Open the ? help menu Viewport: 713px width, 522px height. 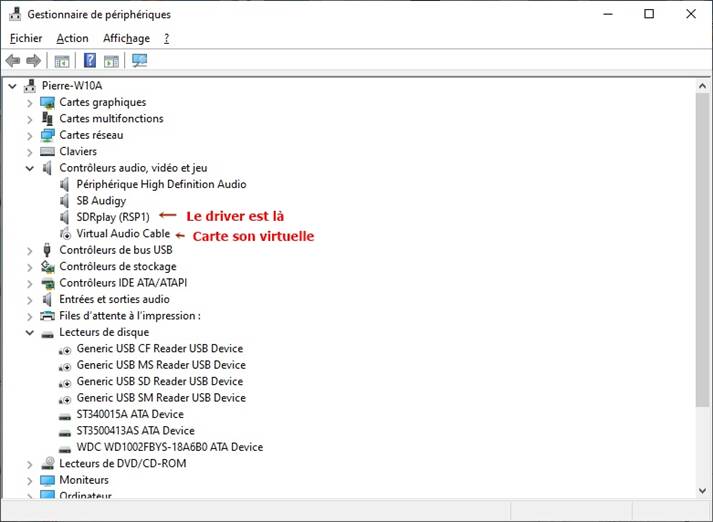pos(166,38)
